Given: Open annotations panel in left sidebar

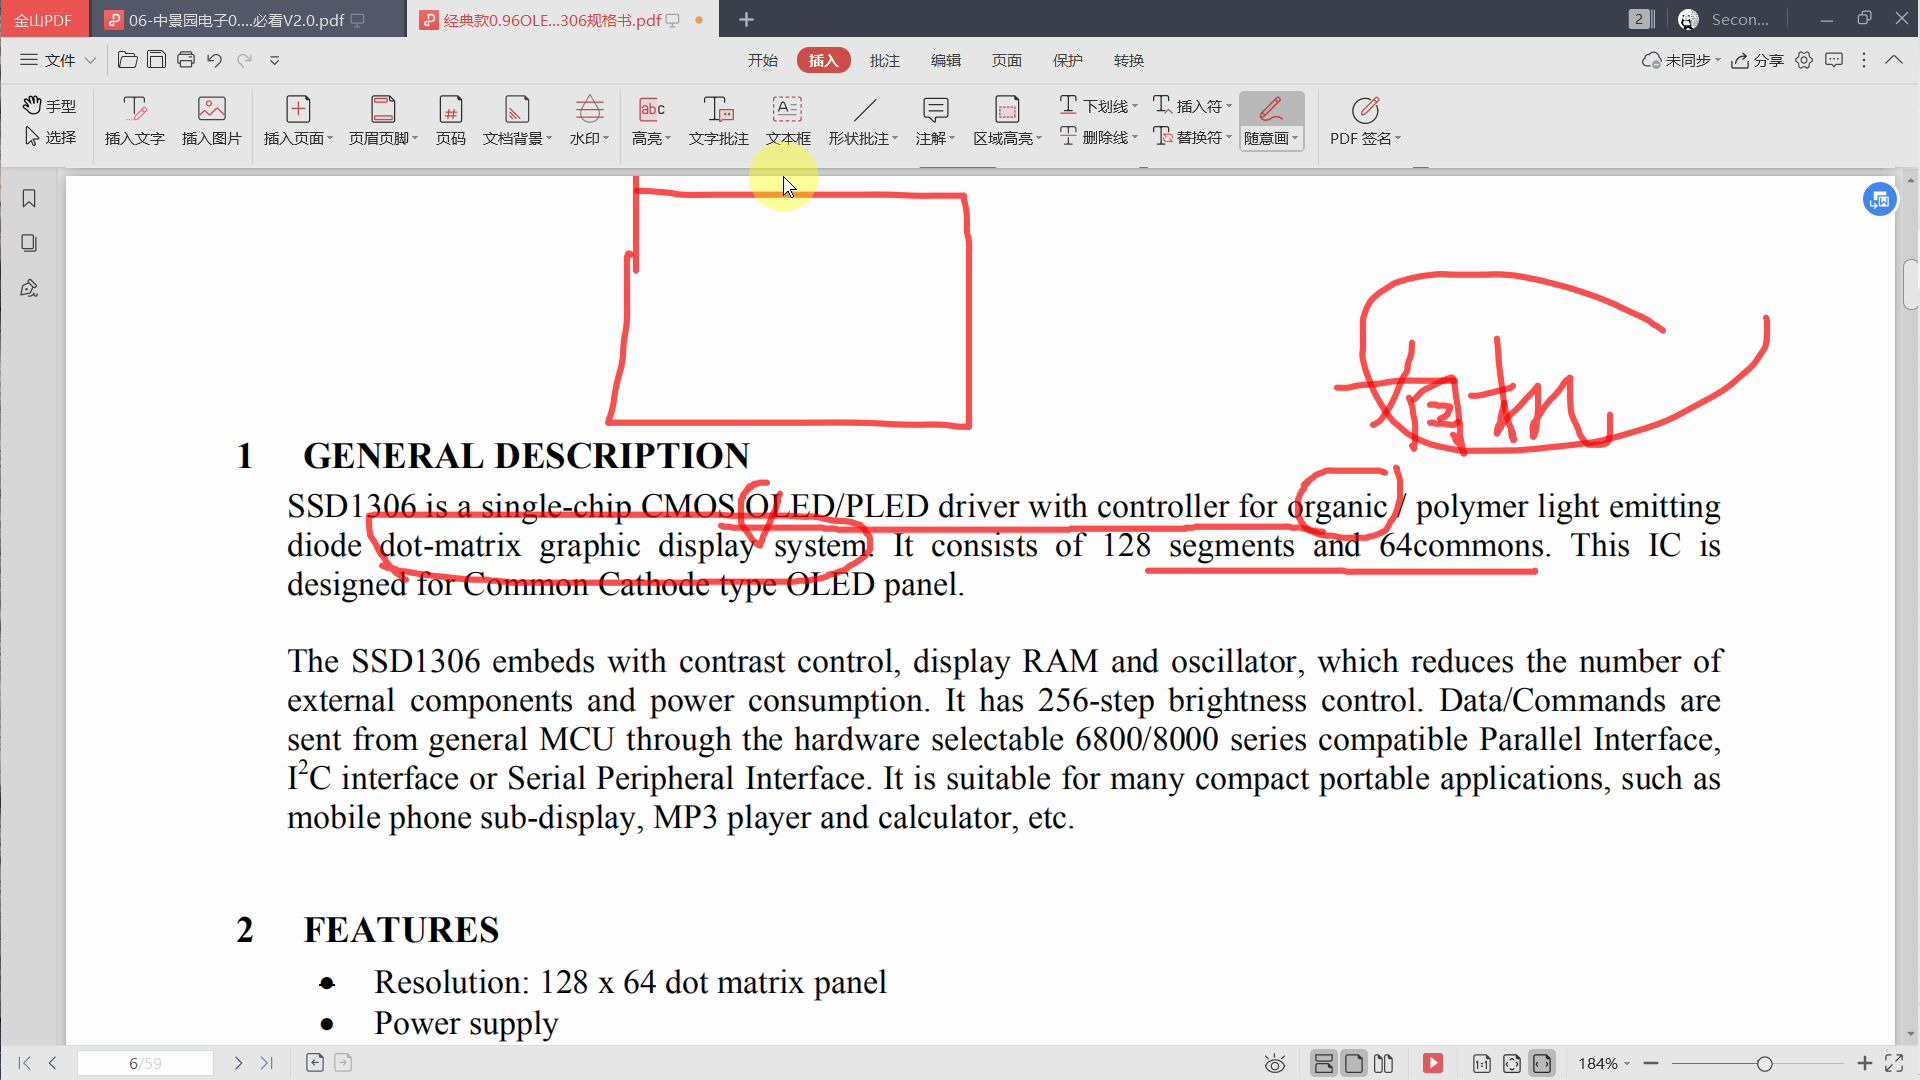Looking at the screenshot, I should (x=29, y=288).
